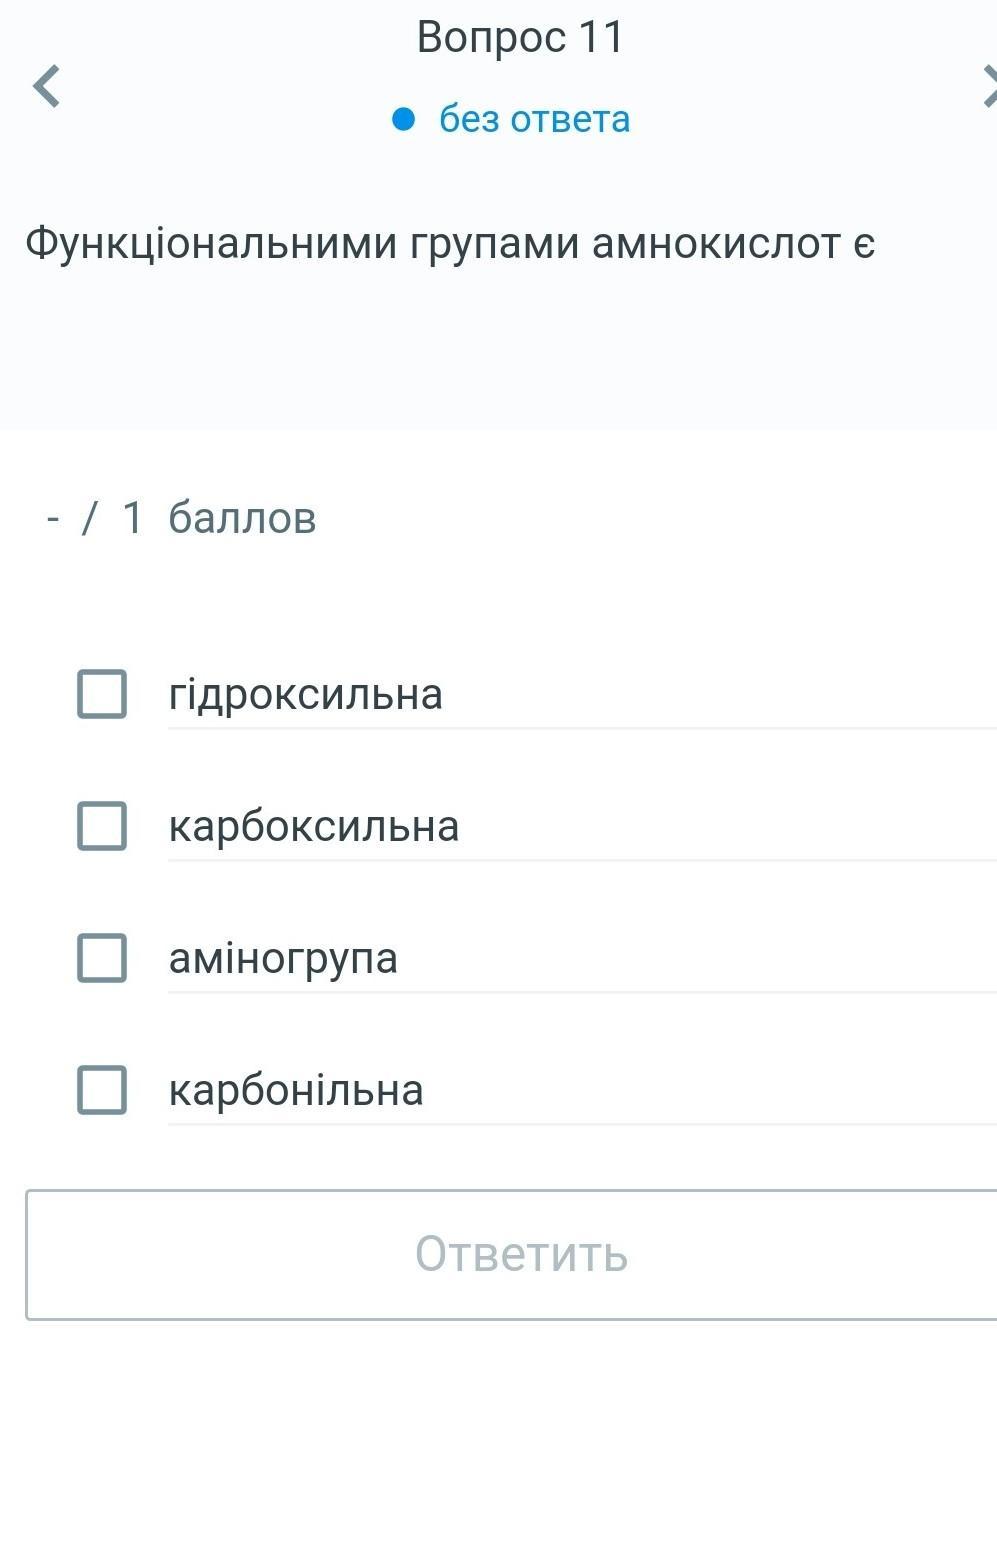Viewport: 997px width, 1555px height.
Task: Go to the previous question with the left chevron
Action: 46,86
